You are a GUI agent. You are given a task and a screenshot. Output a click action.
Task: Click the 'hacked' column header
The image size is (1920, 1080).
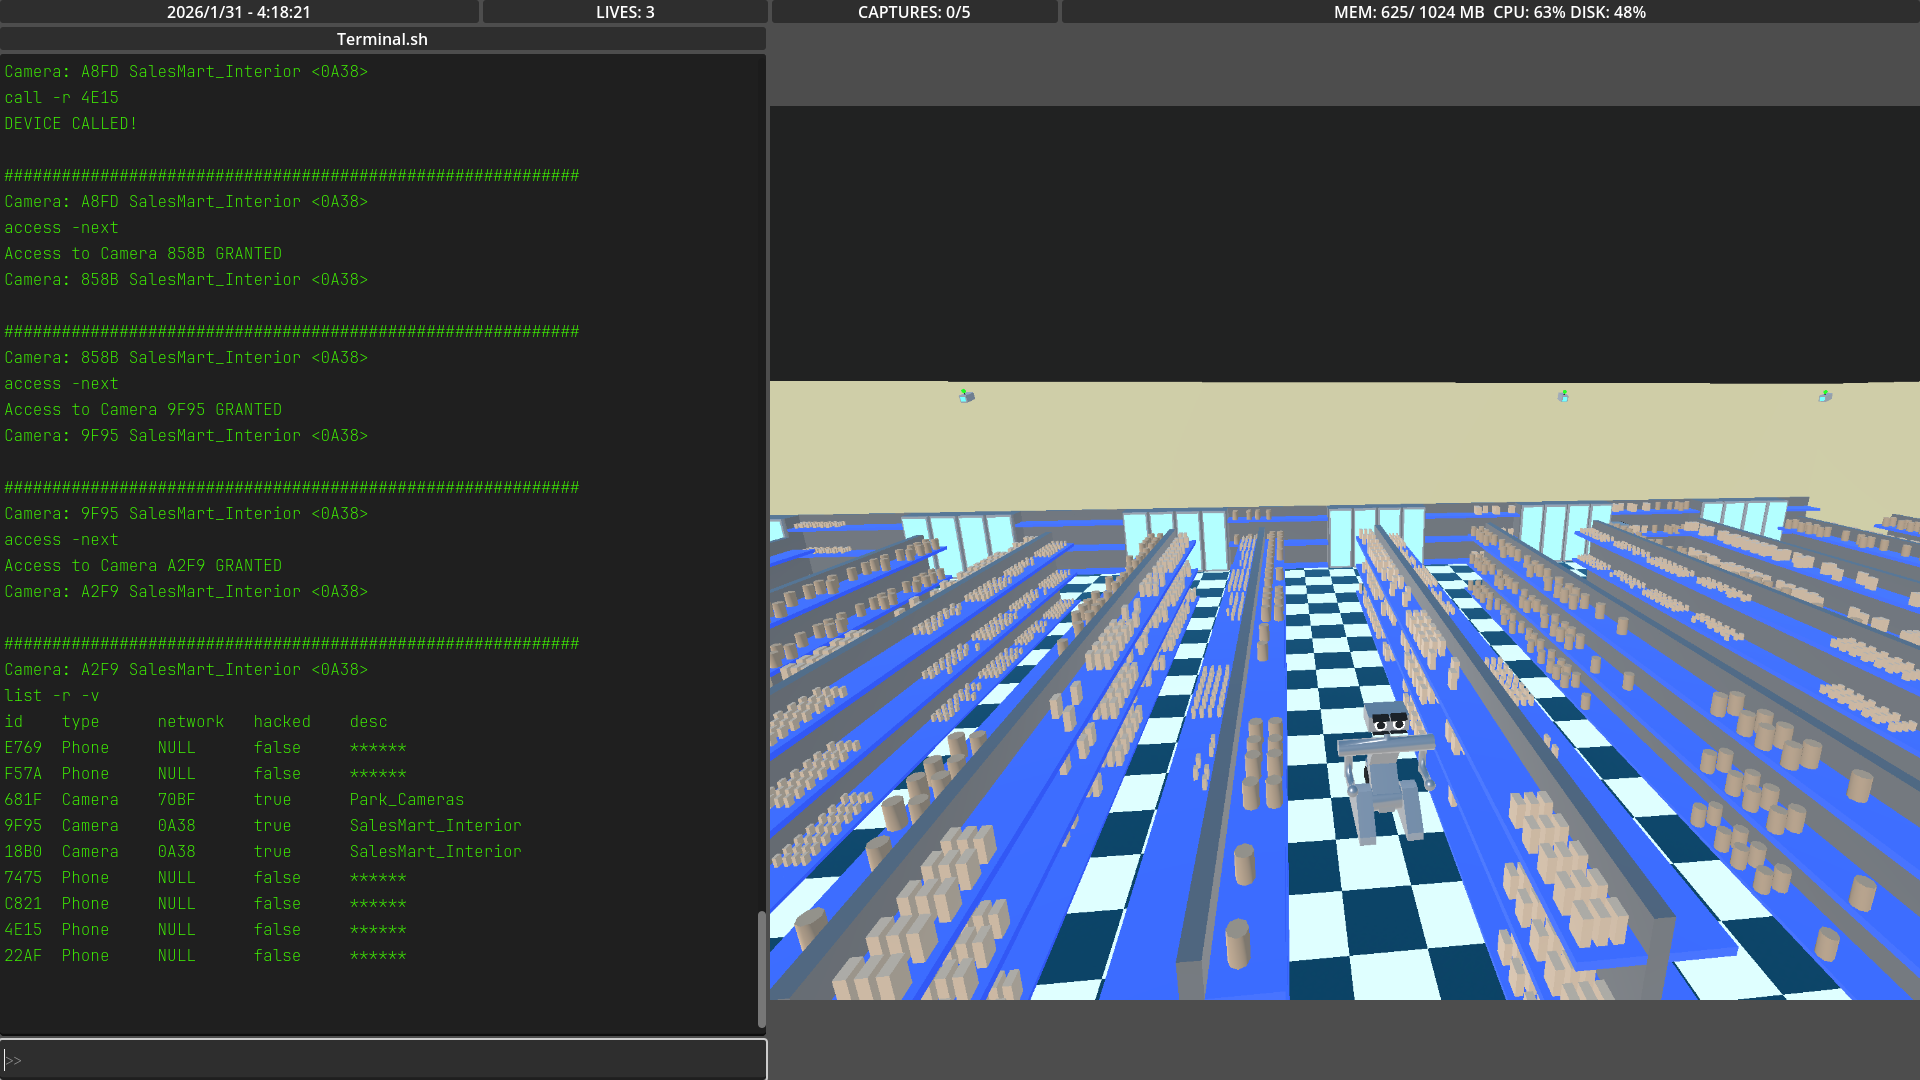[282, 722]
